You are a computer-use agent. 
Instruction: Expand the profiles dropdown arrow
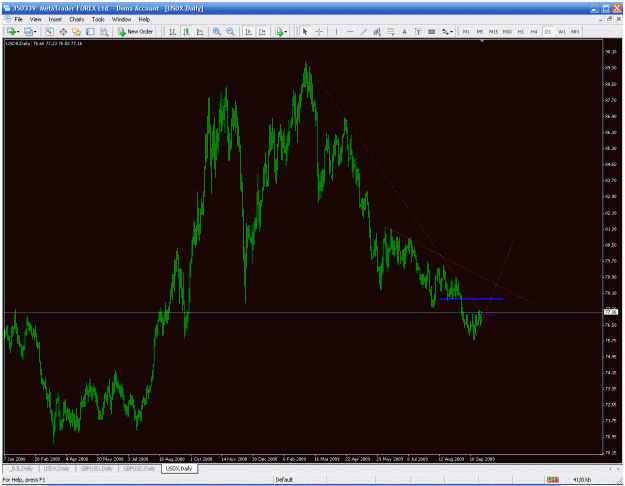click(x=35, y=32)
